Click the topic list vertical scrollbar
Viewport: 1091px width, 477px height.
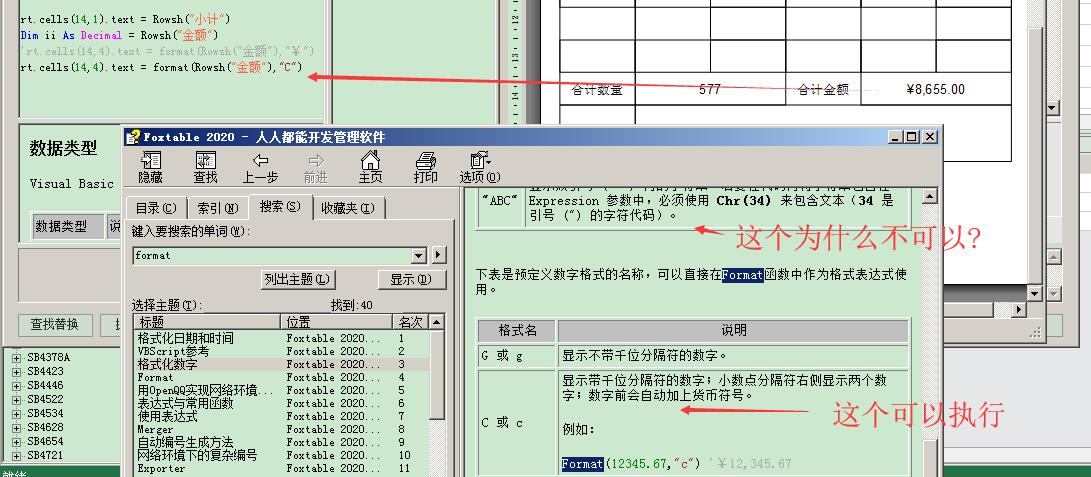(436, 400)
